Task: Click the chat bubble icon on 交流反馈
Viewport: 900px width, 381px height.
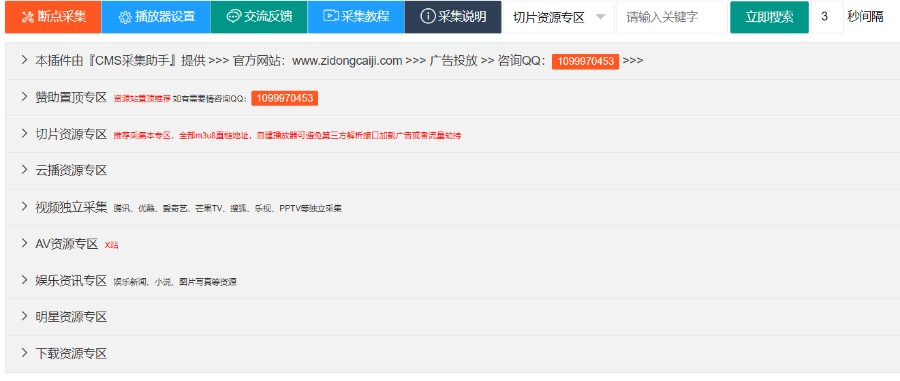Action: pyautogui.click(x=233, y=16)
